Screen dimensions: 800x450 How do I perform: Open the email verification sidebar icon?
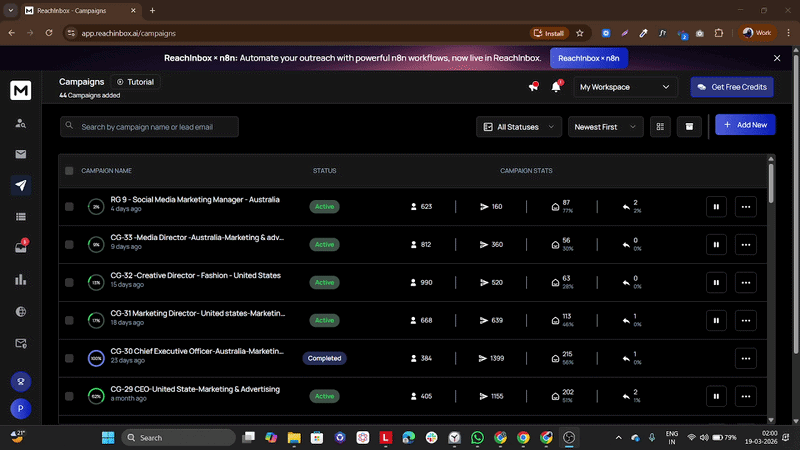20,343
